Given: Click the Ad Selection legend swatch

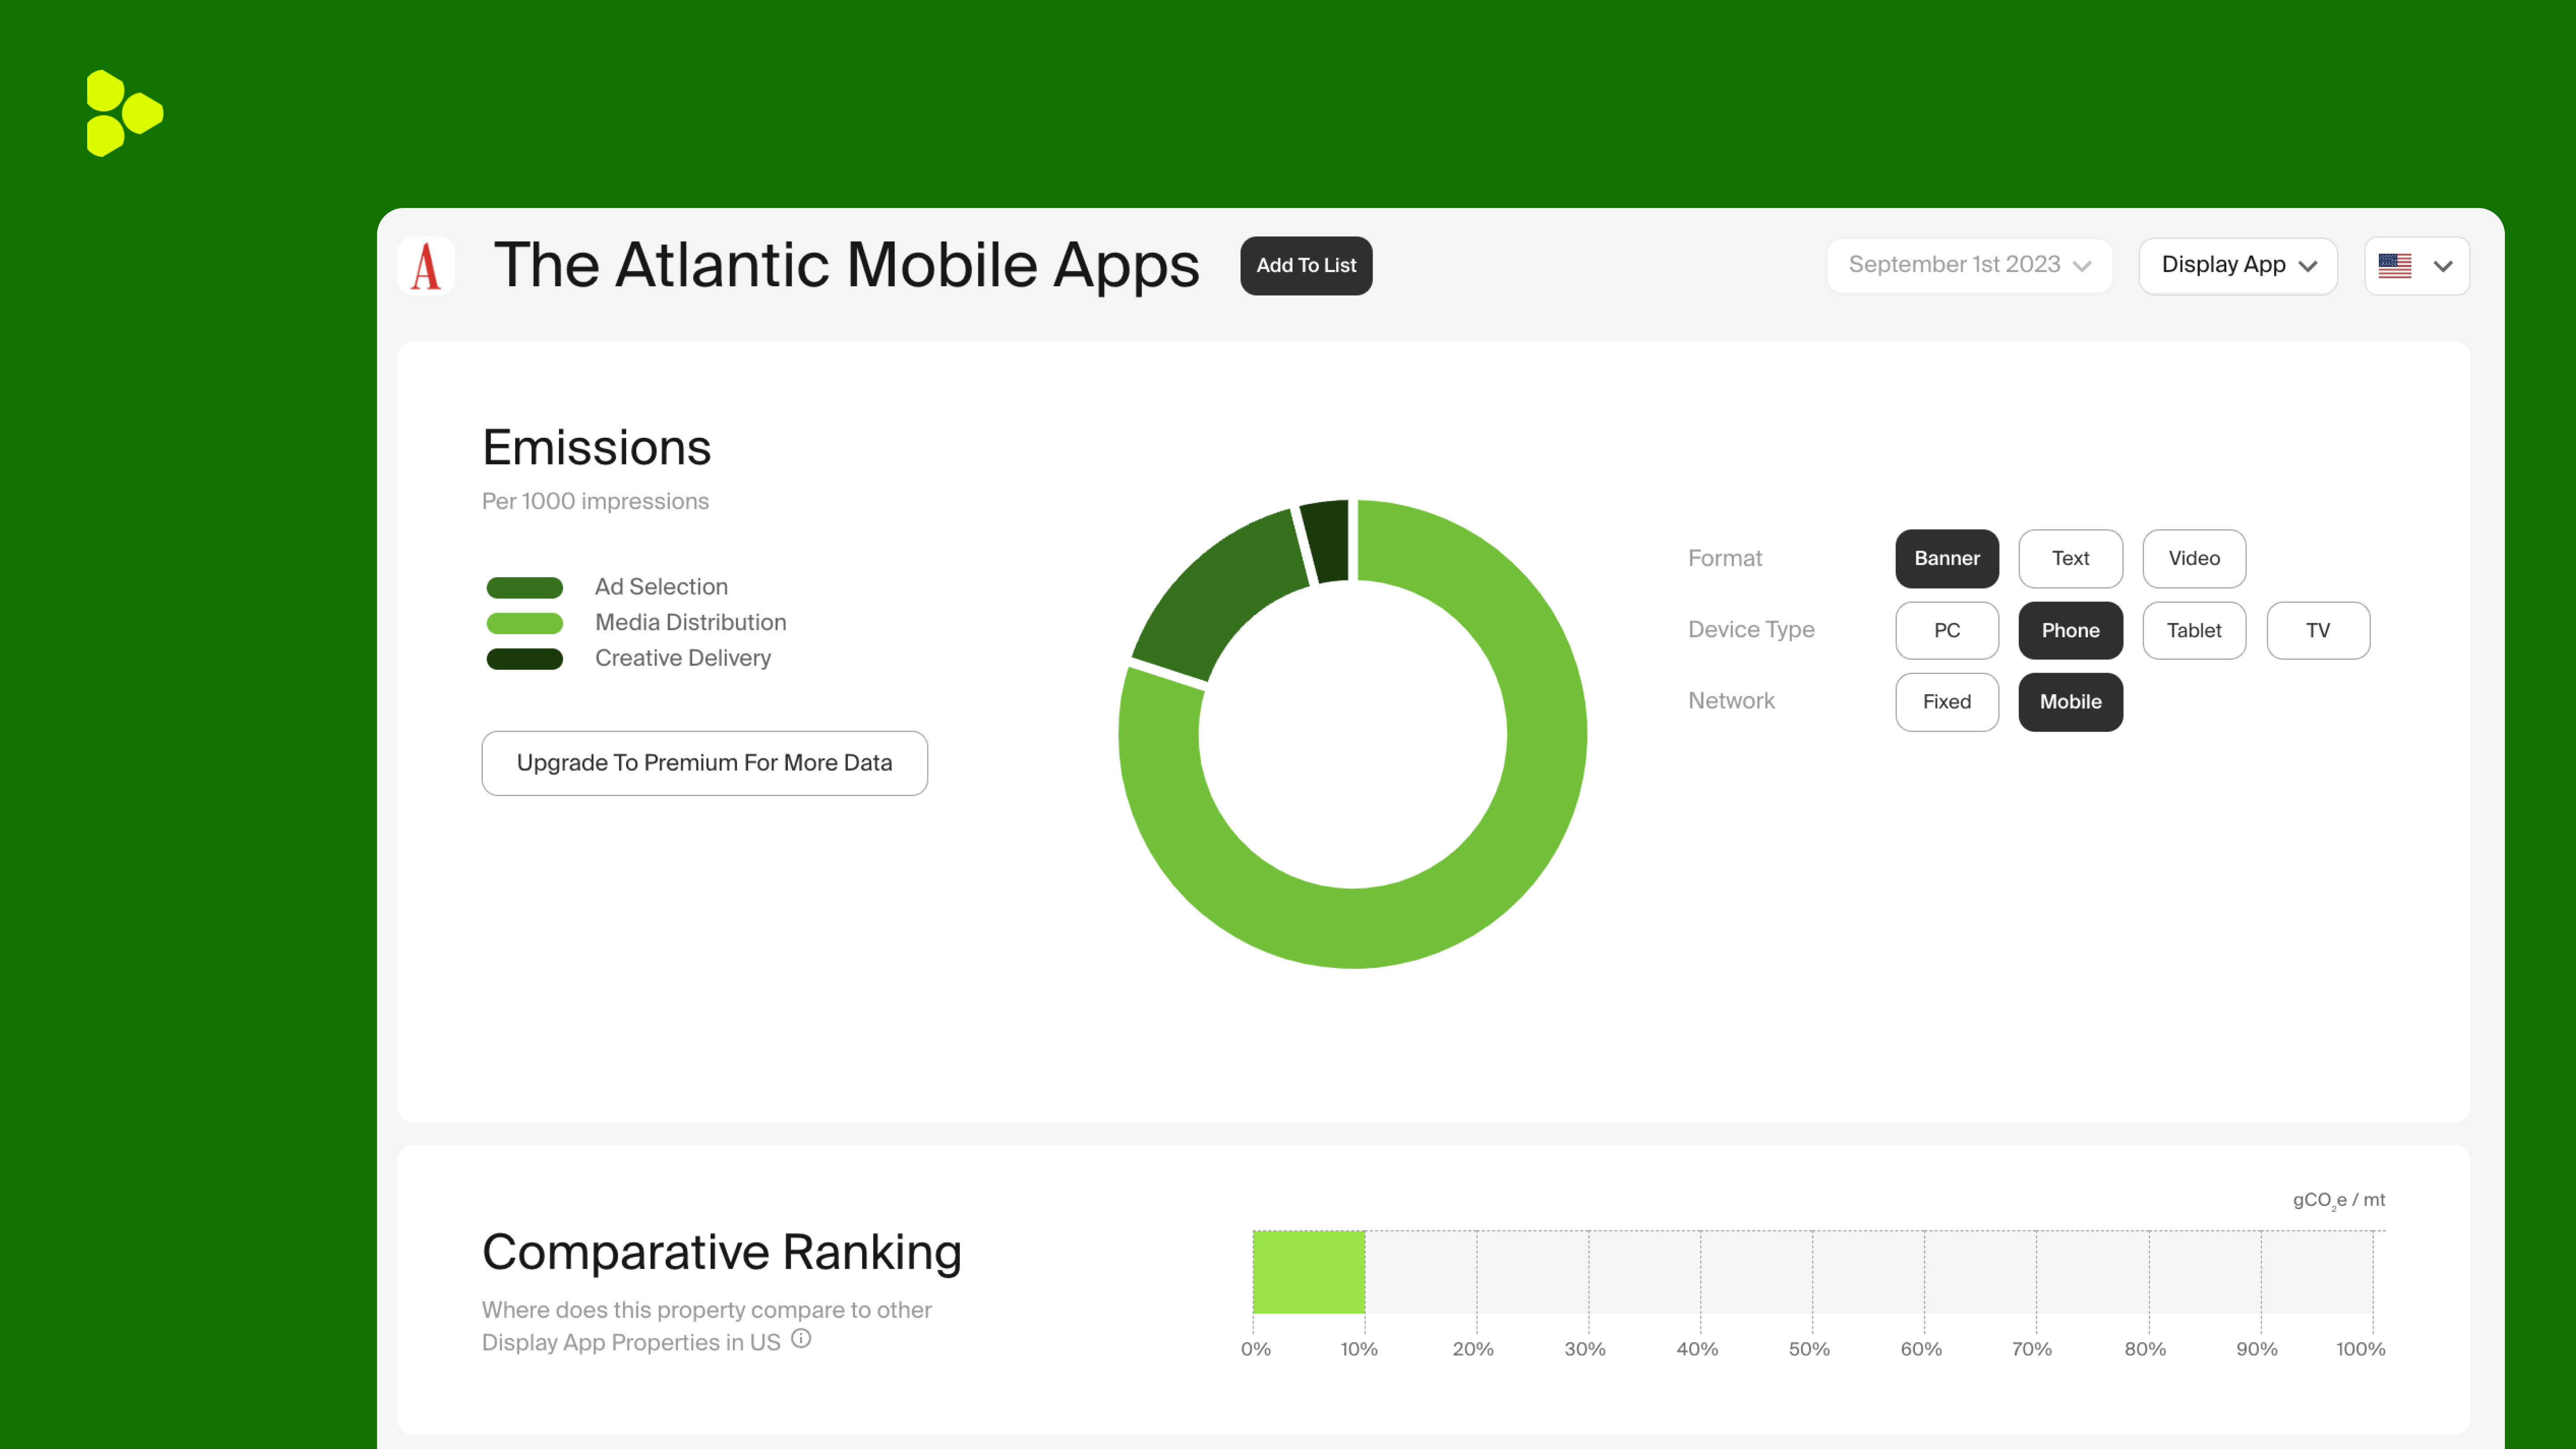Looking at the screenshot, I should tap(524, 587).
